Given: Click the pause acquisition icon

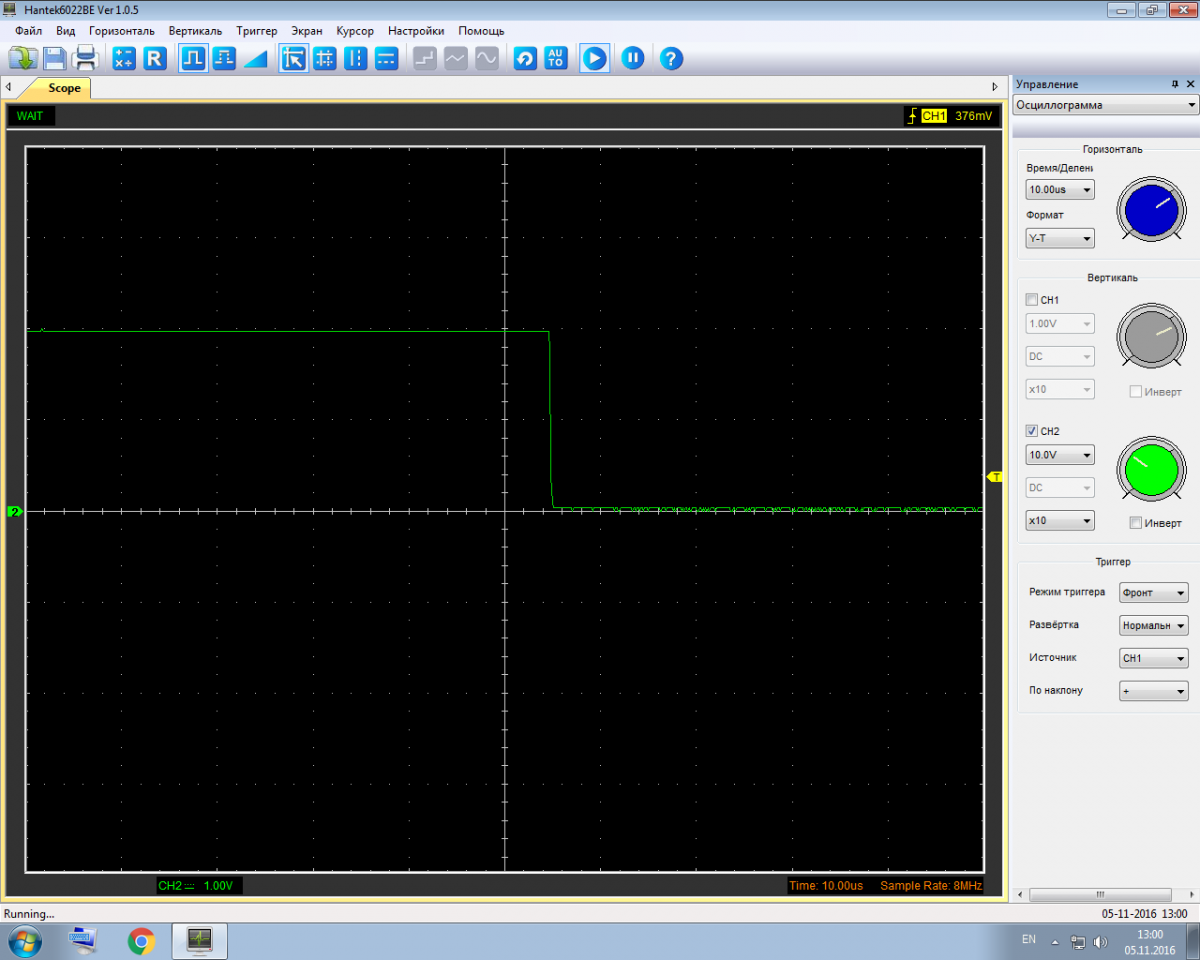Looking at the screenshot, I should [632, 58].
